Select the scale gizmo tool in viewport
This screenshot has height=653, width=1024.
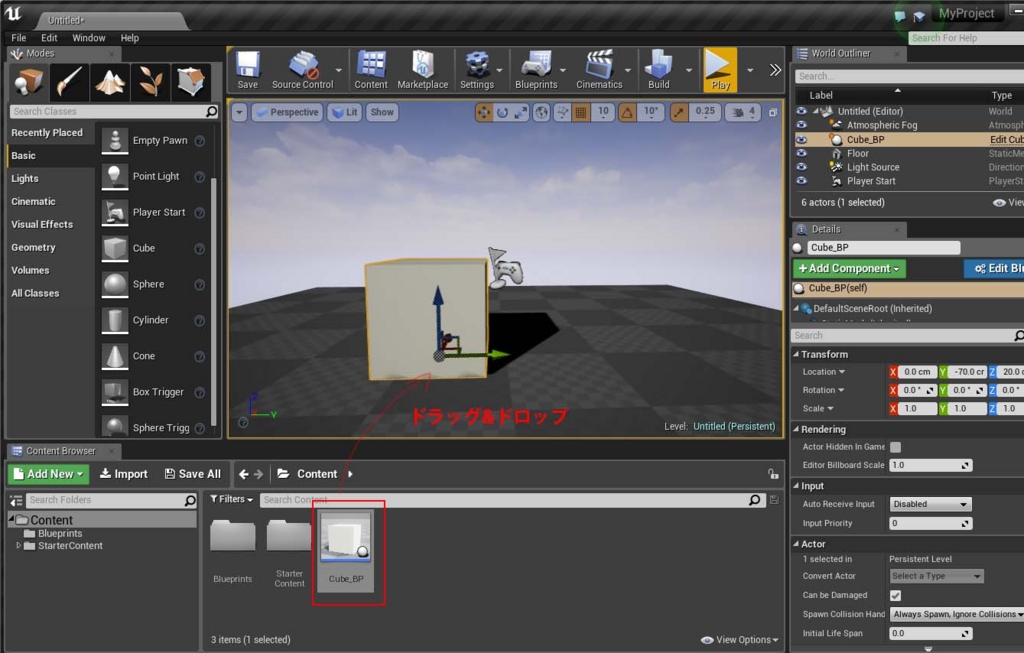(x=520, y=112)
